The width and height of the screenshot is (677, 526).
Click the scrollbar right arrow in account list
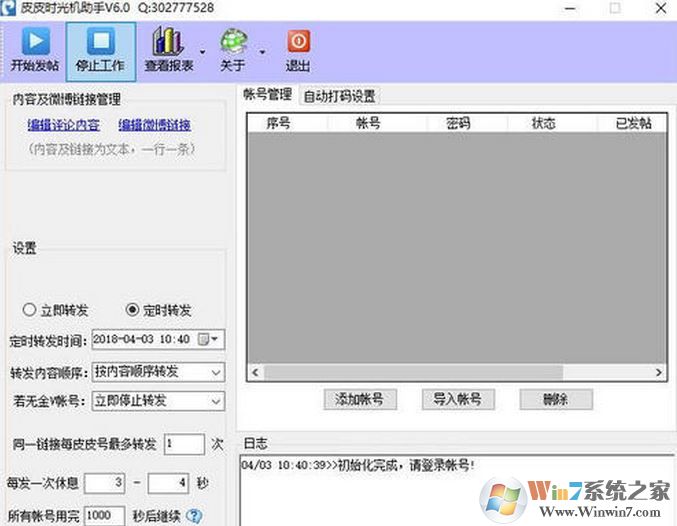point(658,372)
